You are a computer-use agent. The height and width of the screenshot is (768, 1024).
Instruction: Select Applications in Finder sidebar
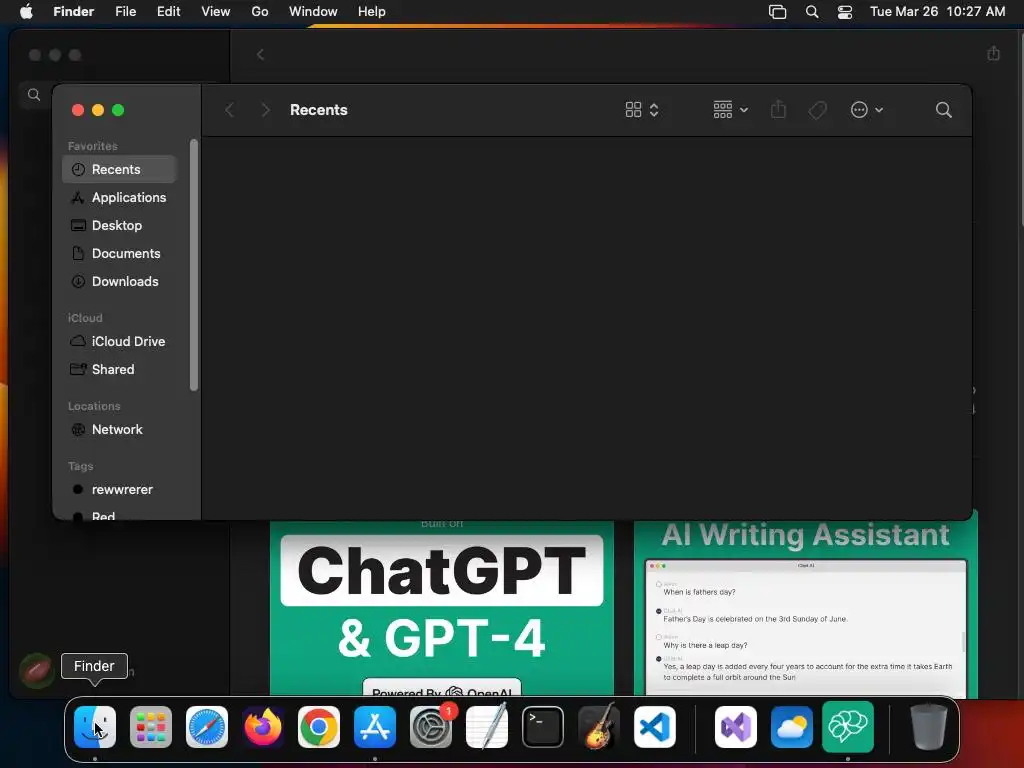click(x=120, y=197)
